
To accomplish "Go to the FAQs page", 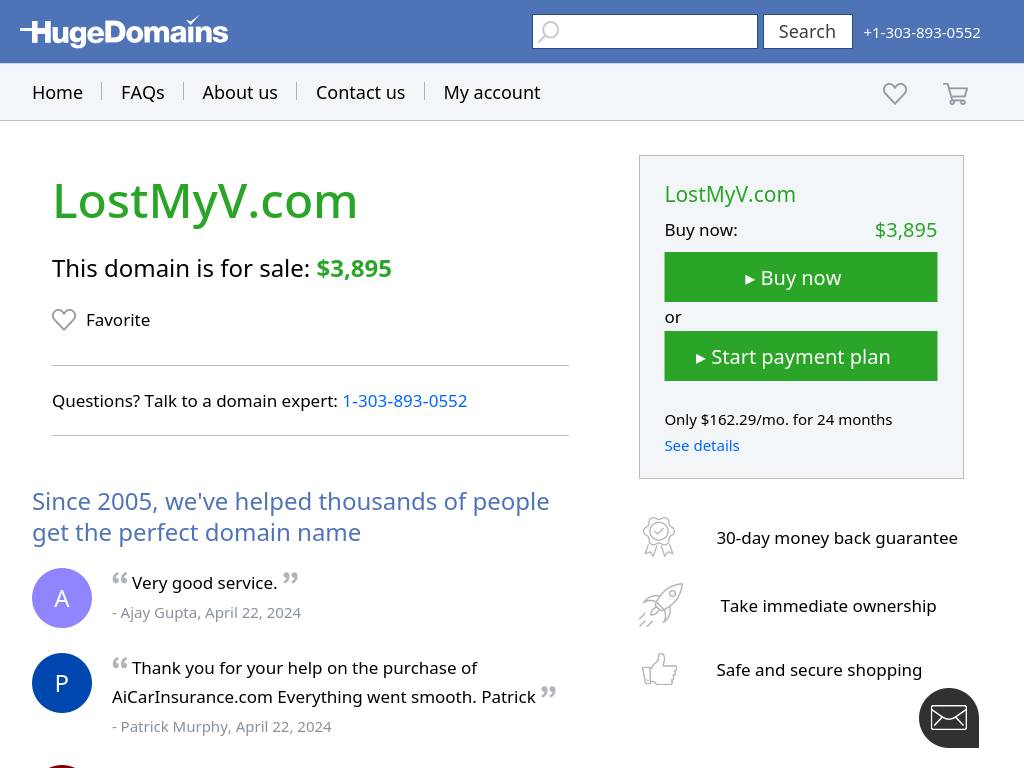I will (x=142, y=92).
